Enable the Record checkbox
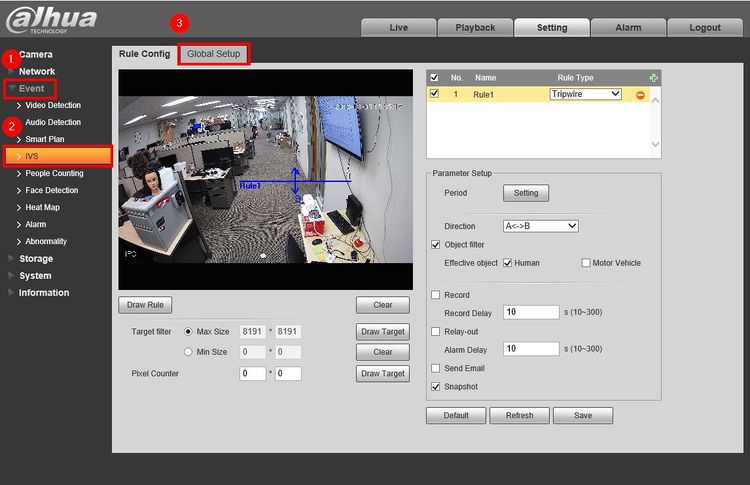The width and height of the screenshot is (750, 485). point(435,295)
